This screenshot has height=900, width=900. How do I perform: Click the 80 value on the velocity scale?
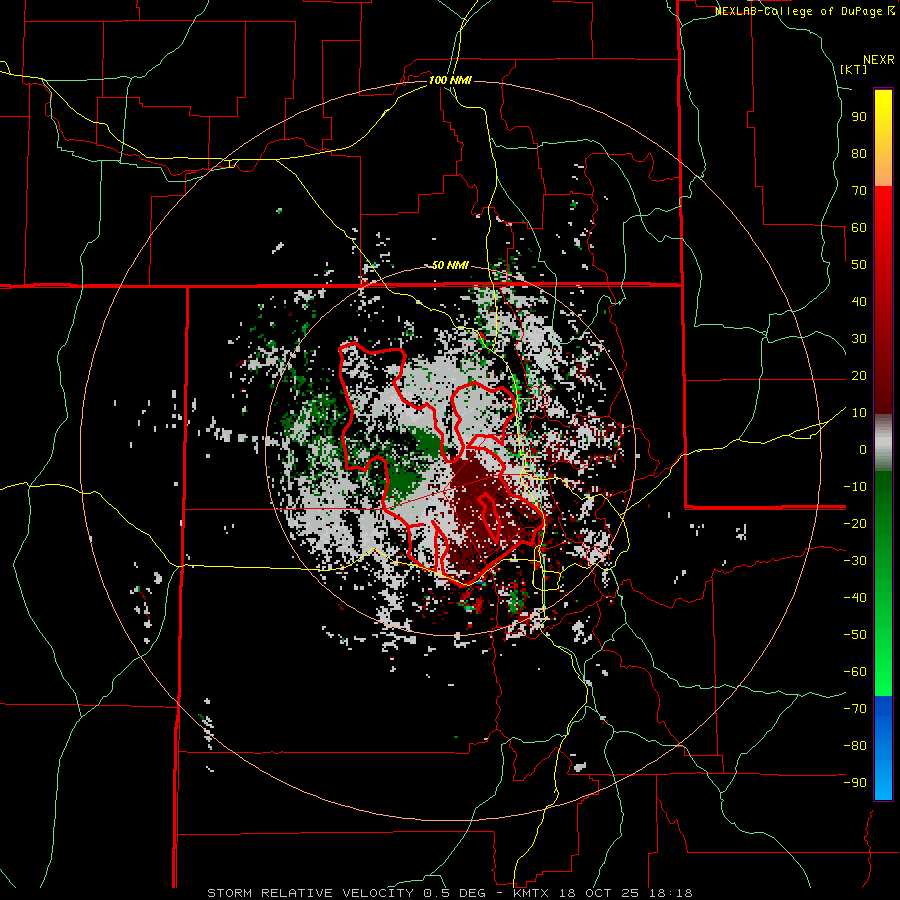pos(859,153)
